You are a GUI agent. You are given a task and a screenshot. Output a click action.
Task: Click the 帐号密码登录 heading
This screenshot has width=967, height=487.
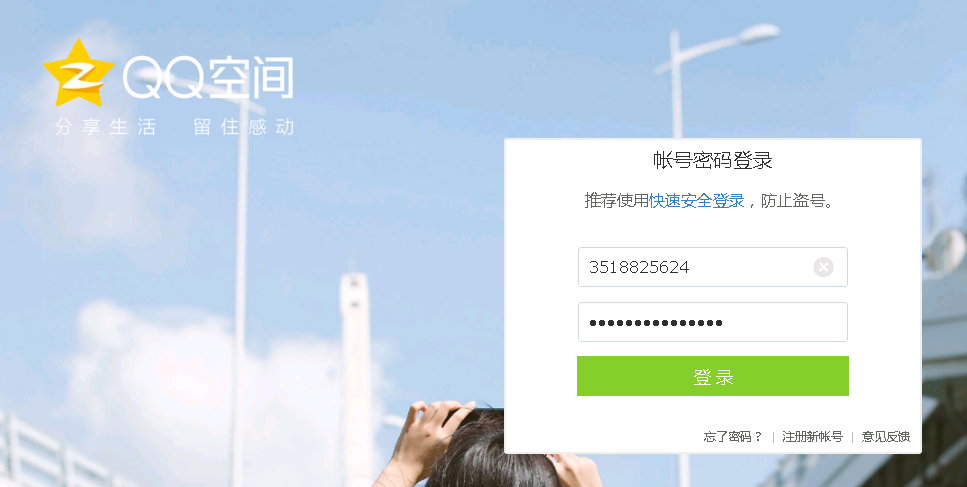[x=713, y=161]
